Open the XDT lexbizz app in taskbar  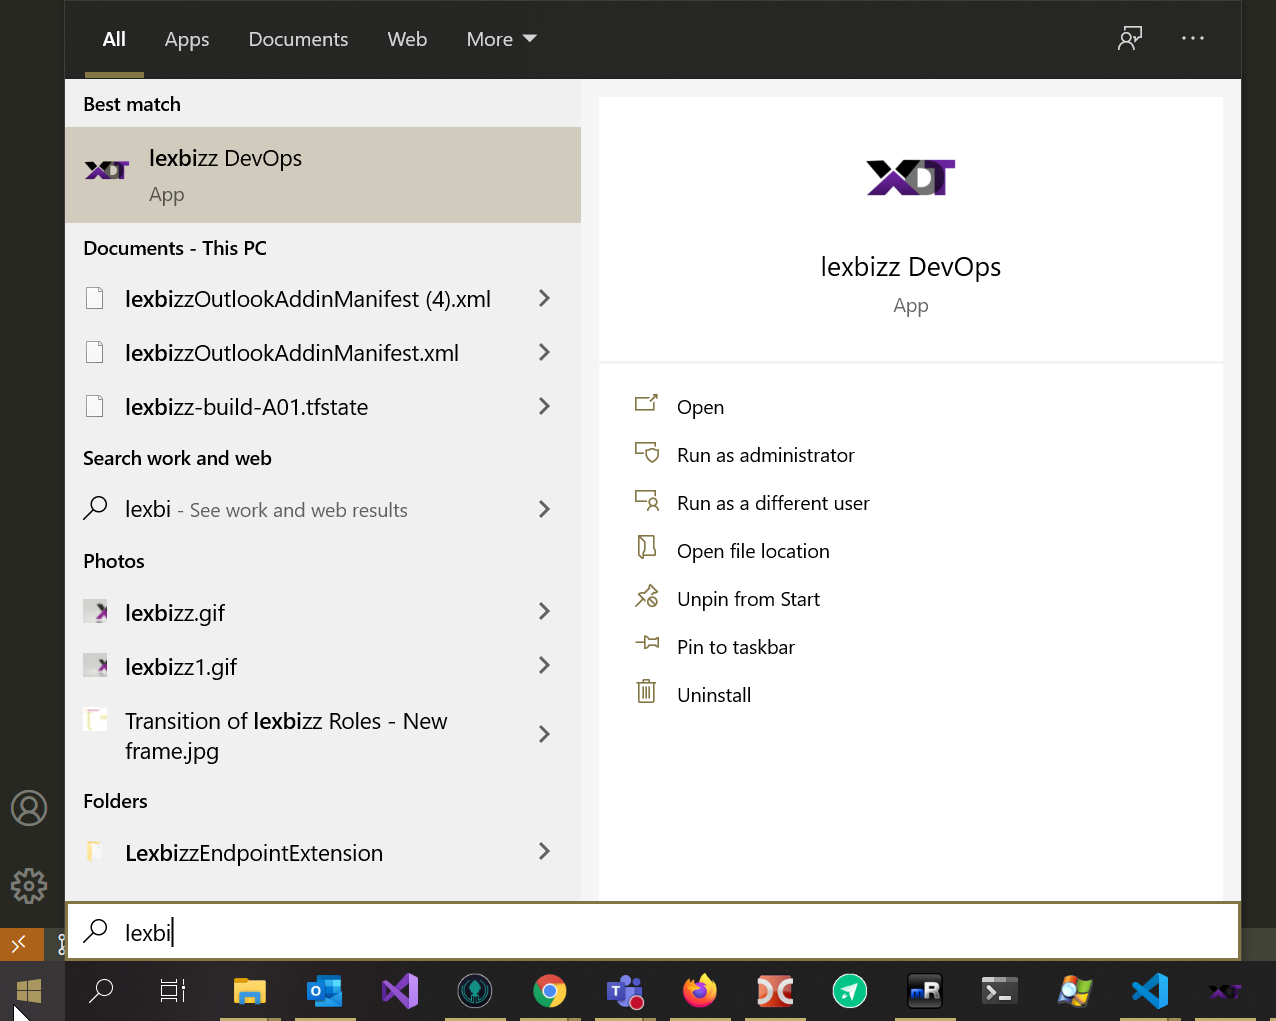(1225, 991)
